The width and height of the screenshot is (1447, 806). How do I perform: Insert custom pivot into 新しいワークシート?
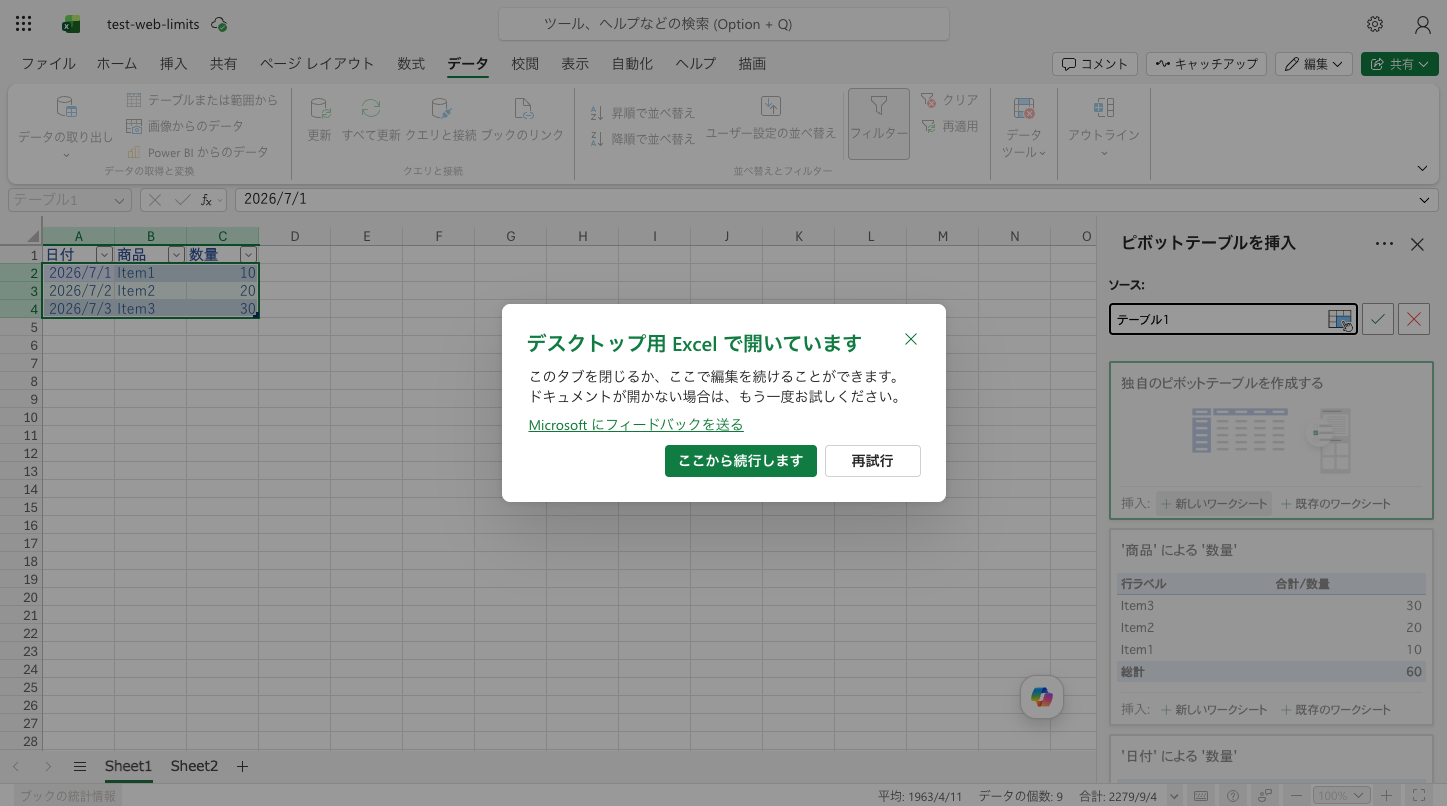point(1214,504)
